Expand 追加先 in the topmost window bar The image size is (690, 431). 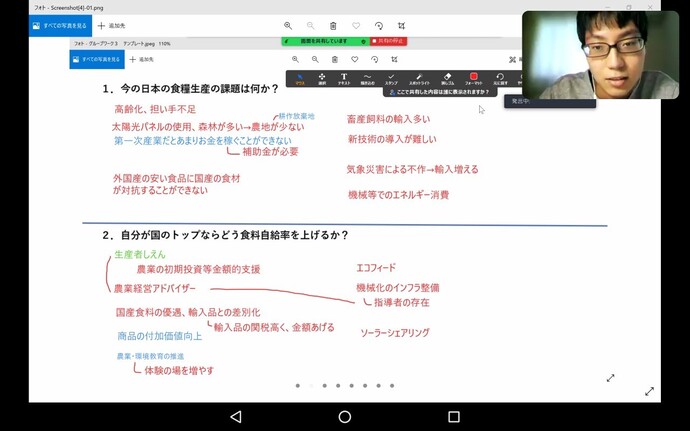112,25
